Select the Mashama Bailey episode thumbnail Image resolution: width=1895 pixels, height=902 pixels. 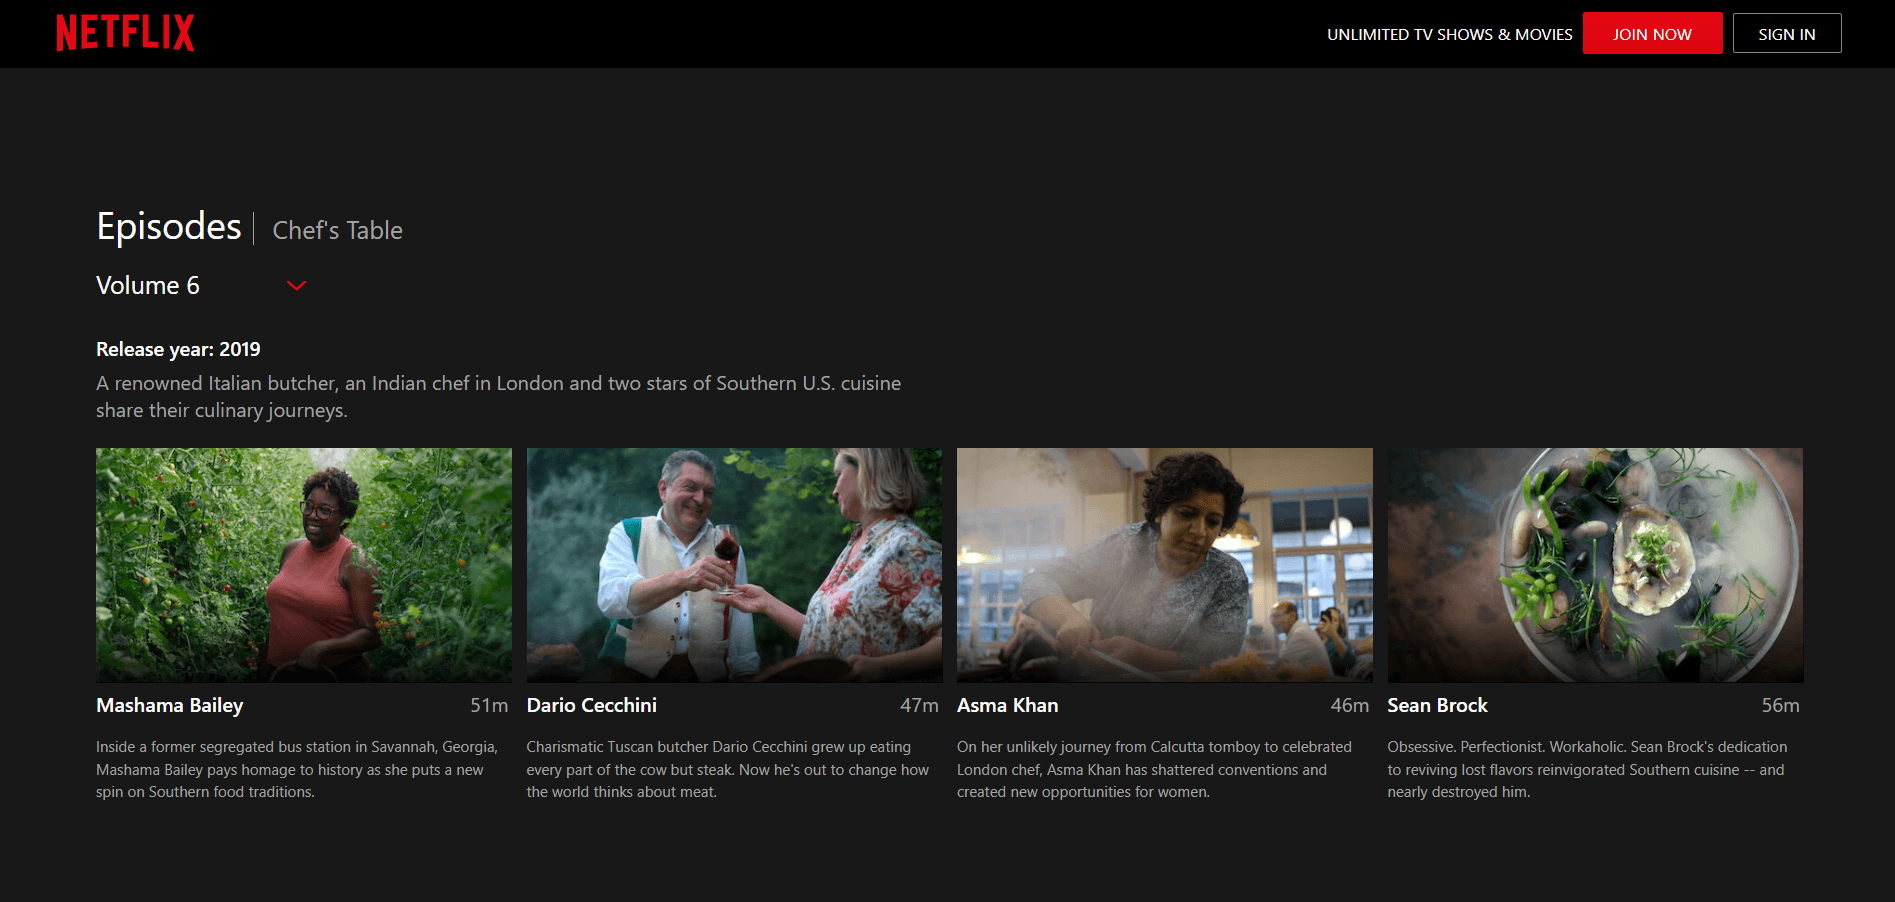point(303,565)
